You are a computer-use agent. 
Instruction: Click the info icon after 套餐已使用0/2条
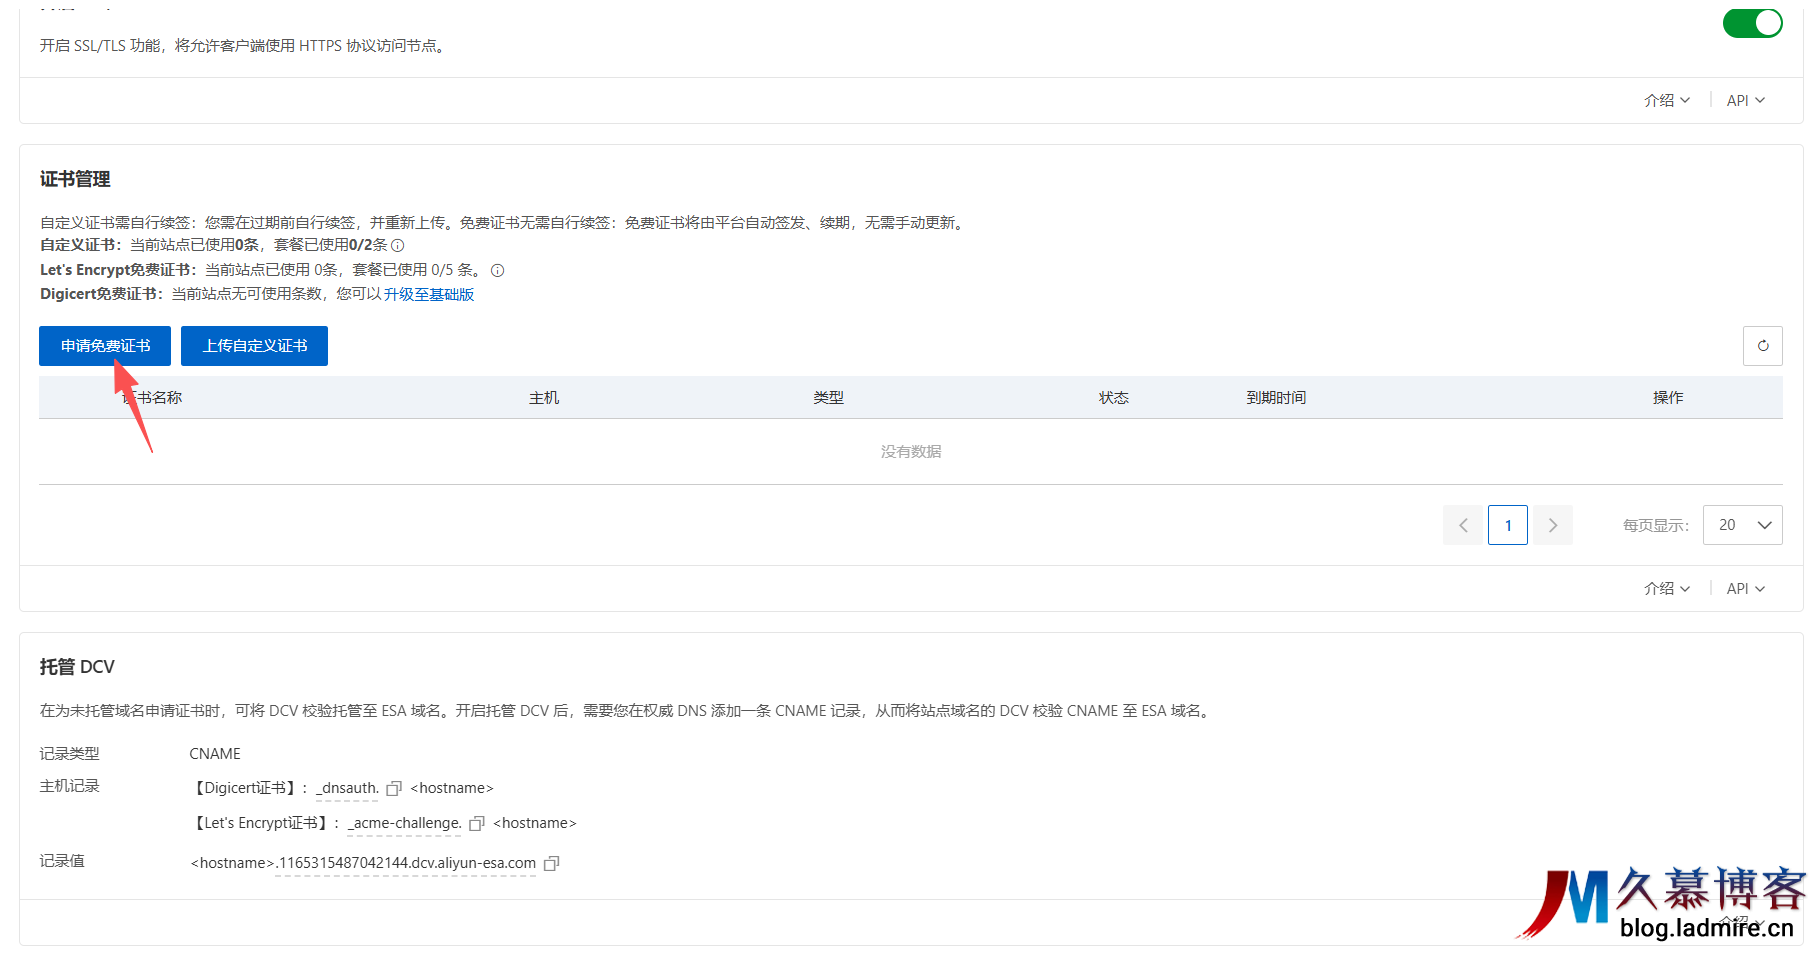396,245
